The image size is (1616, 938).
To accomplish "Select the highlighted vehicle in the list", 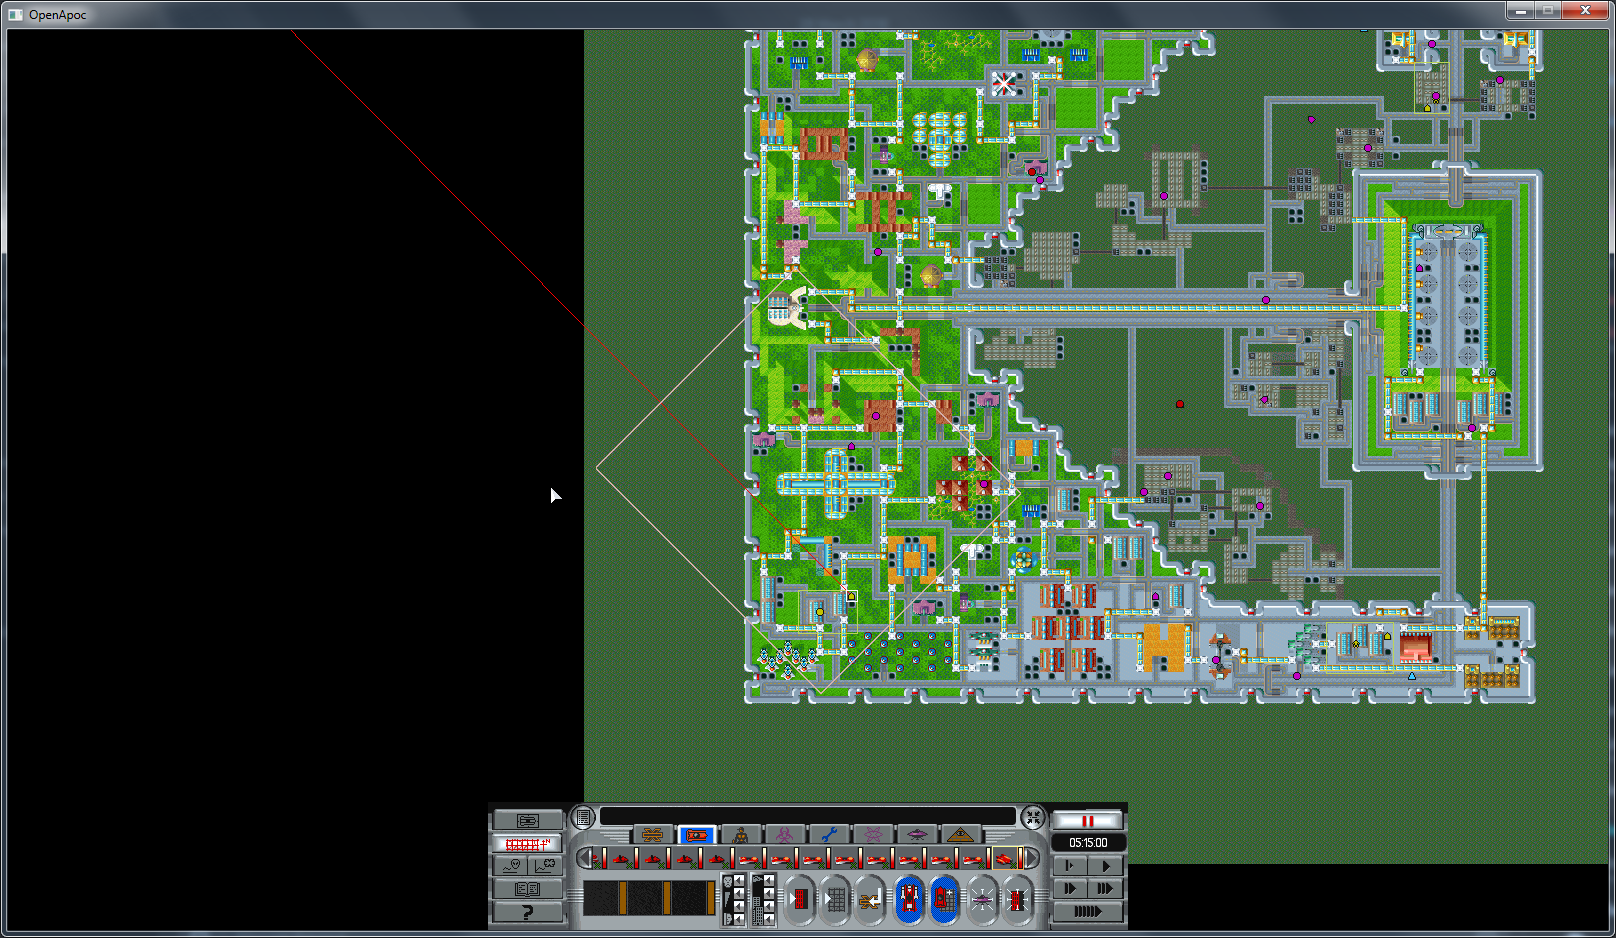I will click(1007, 858).
